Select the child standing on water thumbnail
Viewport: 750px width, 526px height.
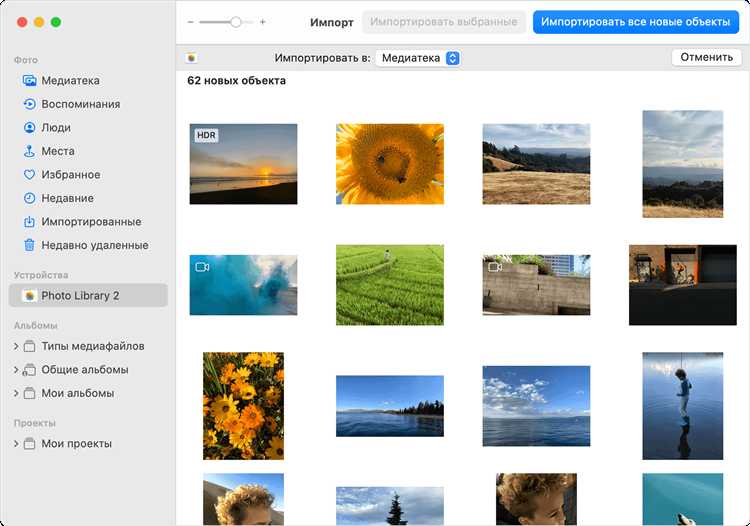(683, 406)
